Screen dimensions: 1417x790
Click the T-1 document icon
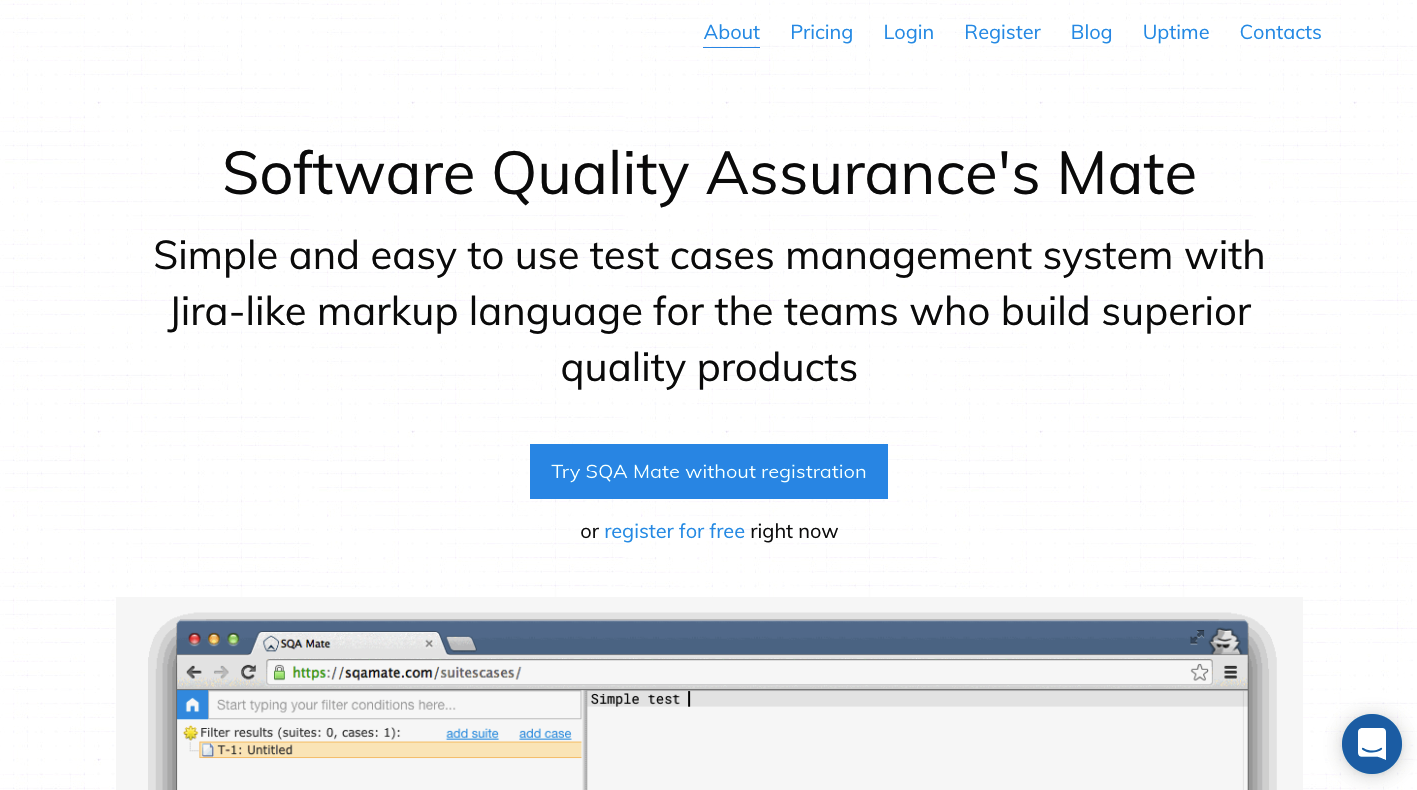pyautogui.click(x=208, y=750)
